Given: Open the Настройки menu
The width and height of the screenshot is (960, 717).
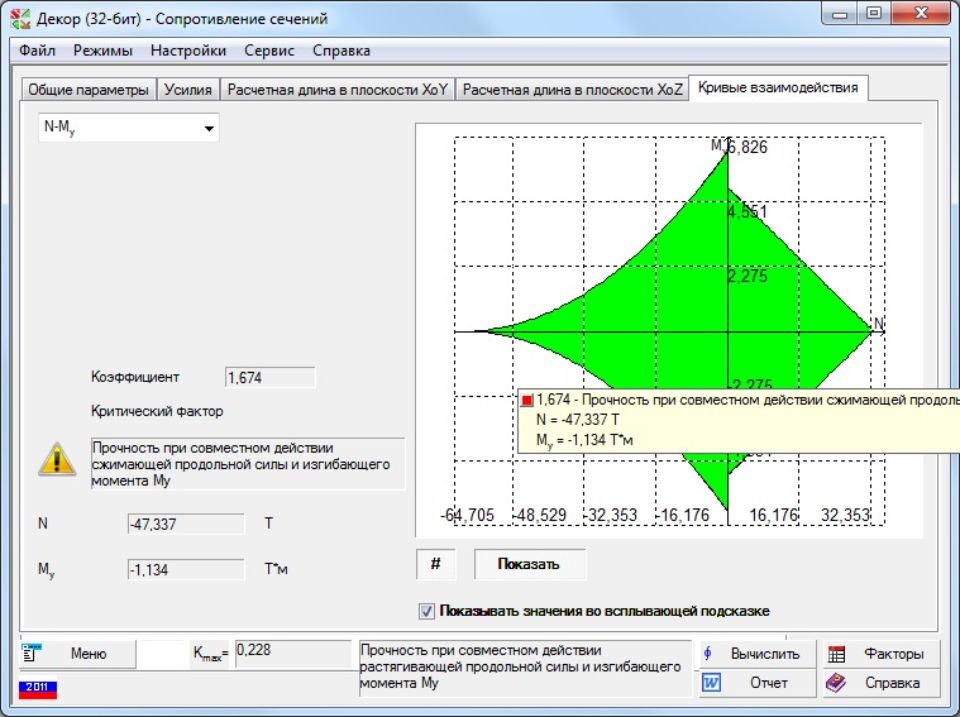Looking at the screenshot, I should pos(188,50).
